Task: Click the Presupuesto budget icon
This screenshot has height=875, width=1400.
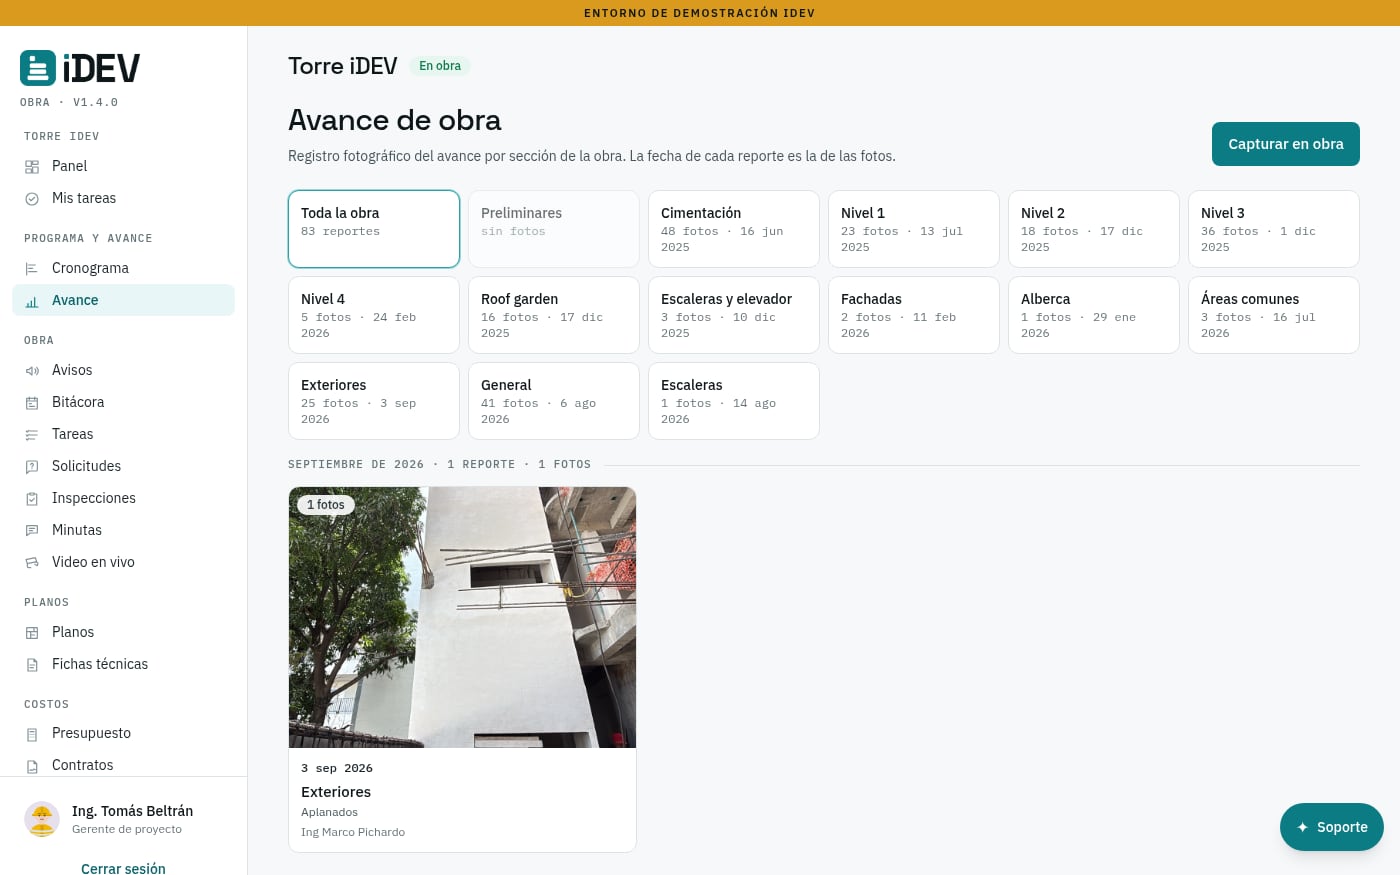Action: pos(32,734)
